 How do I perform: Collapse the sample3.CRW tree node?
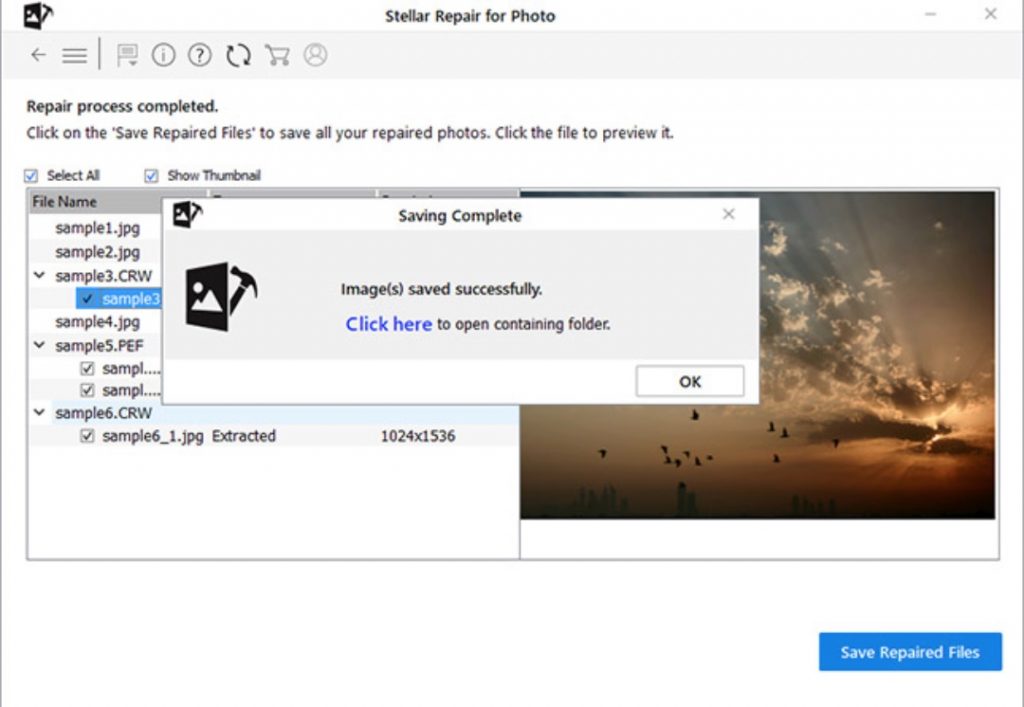39,276
